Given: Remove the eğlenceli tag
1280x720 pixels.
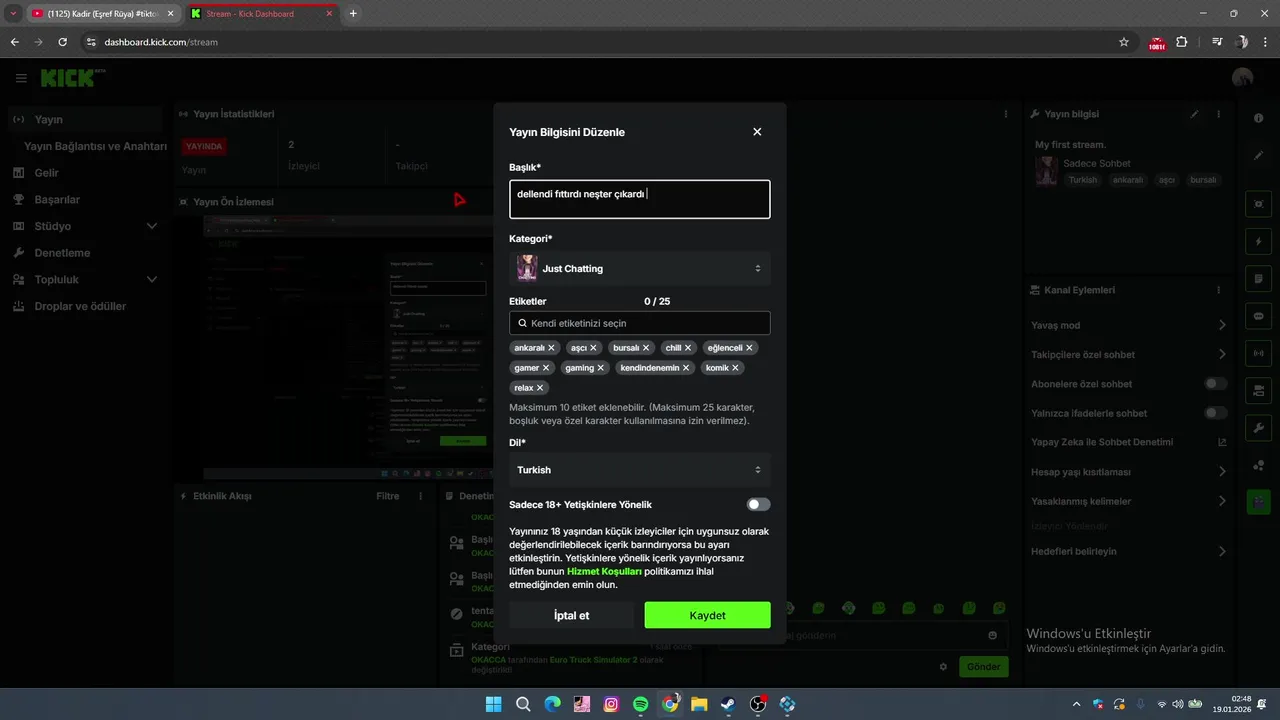Looking at the screenshot, I should click(749, 348).
